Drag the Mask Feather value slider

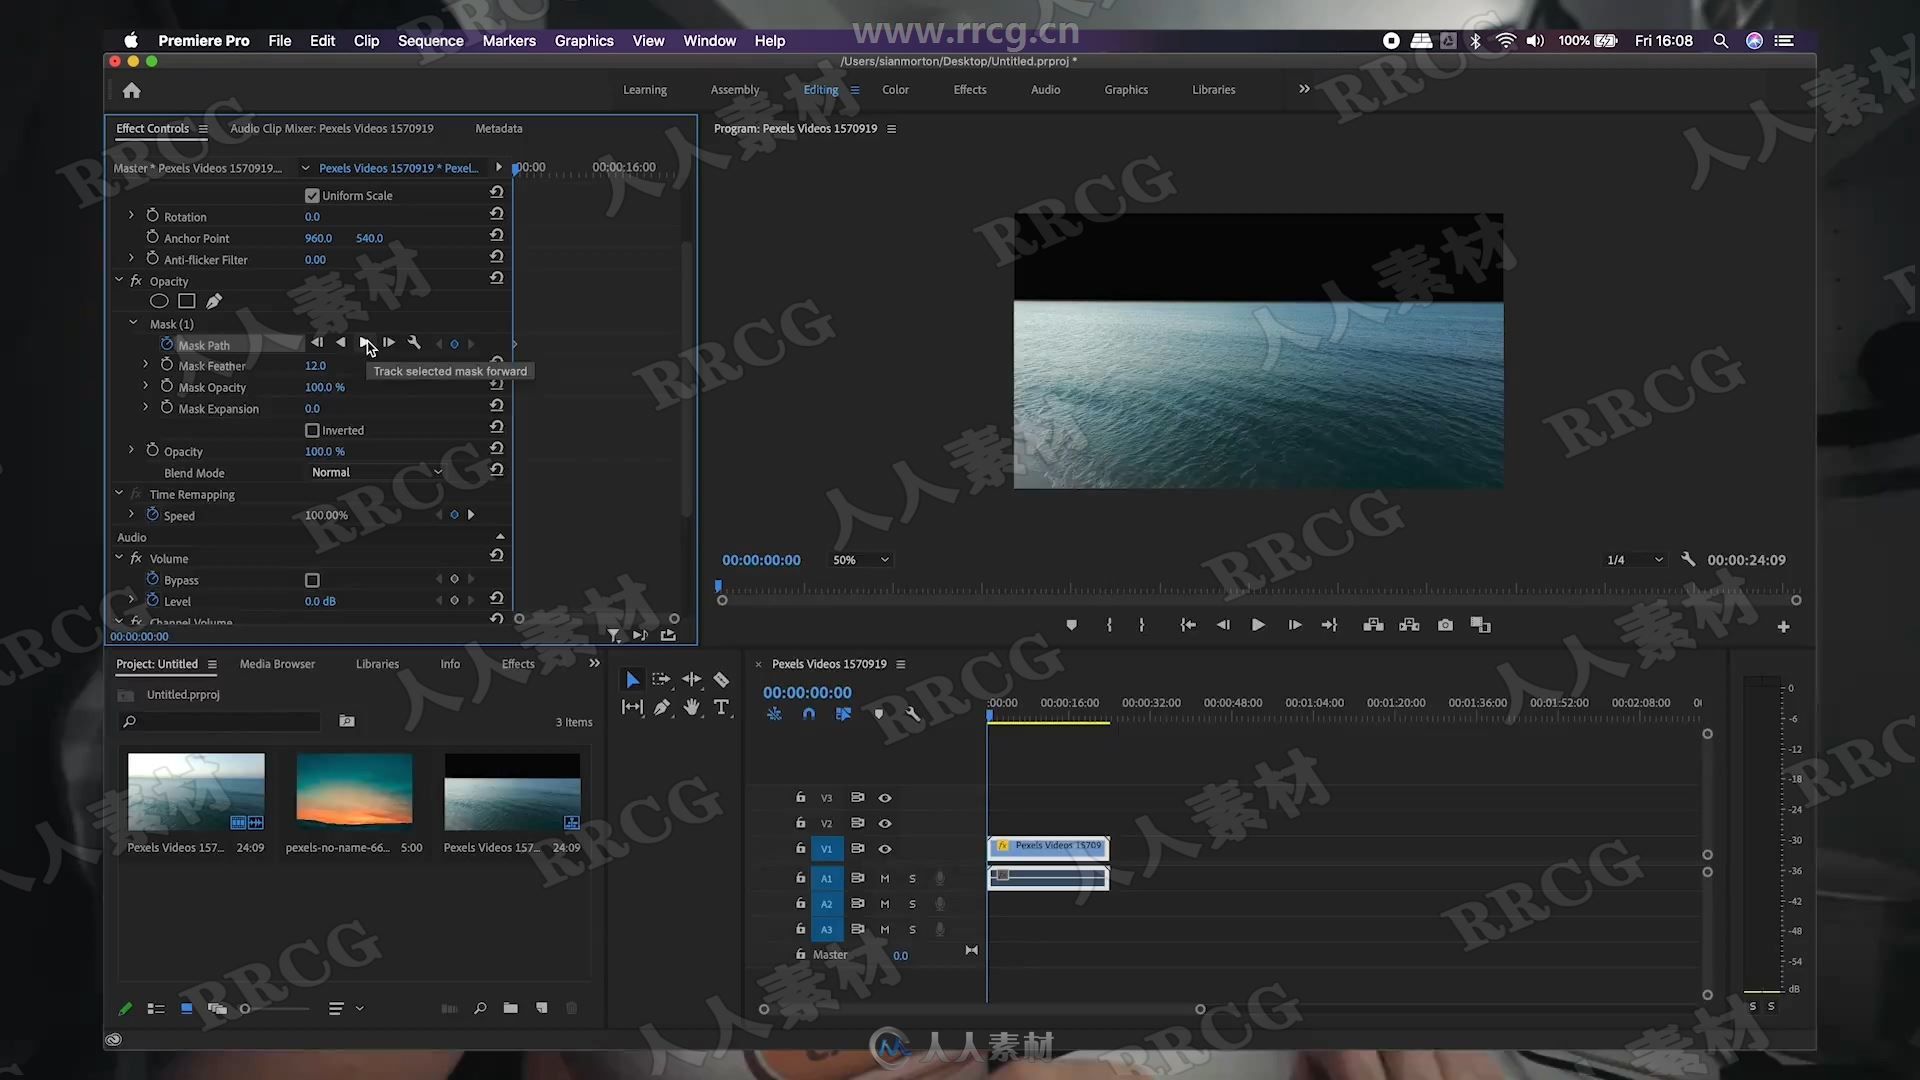(315, 365)
